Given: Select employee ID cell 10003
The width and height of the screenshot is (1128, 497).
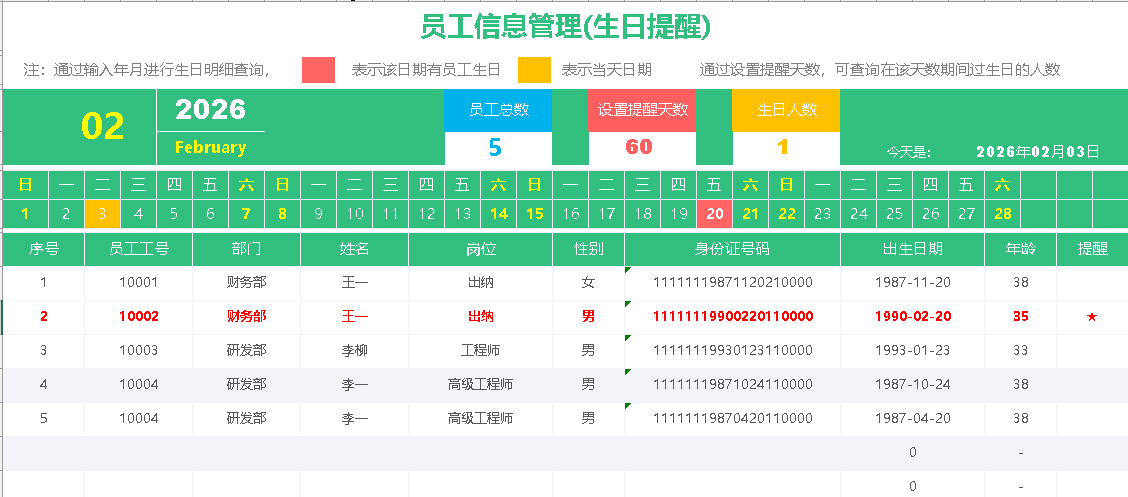Looking at the screenshot, I should click(x=138, y=351).
